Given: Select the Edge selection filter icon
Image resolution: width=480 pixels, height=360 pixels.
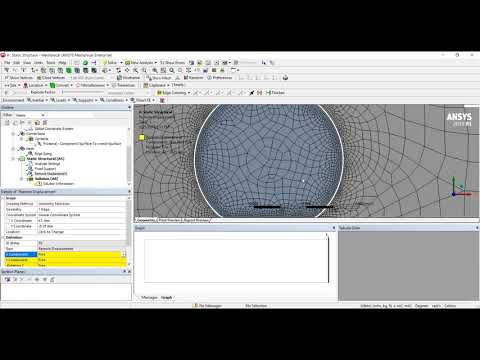Looking at the screenshot, I should [52, 70].
